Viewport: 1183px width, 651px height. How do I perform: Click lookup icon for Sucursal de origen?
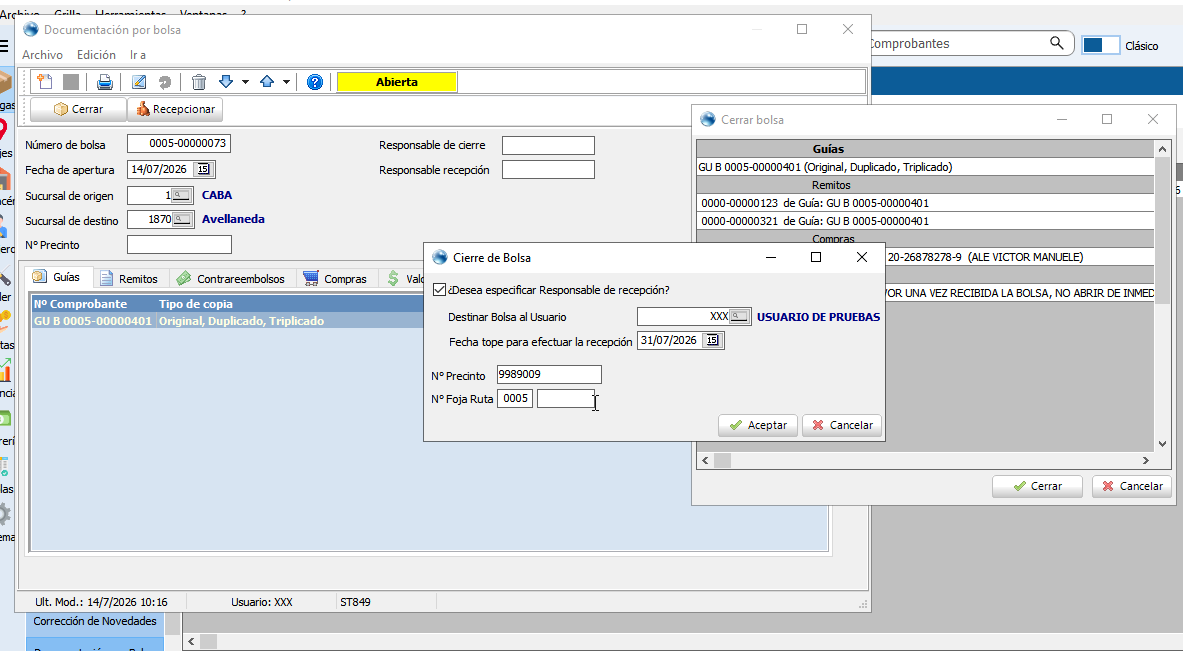[181, 195]
